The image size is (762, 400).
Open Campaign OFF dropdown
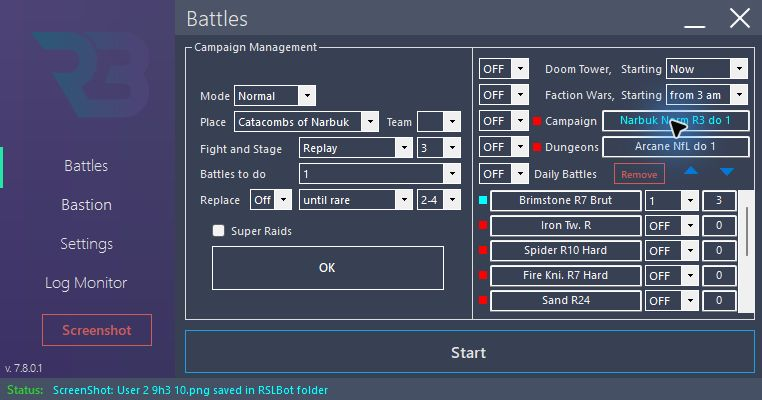pyautogui.click(x=503, y=121)
